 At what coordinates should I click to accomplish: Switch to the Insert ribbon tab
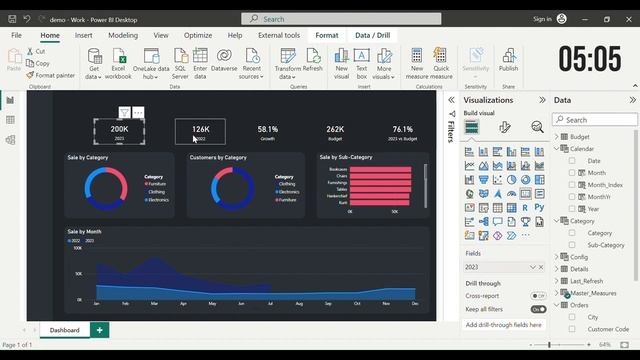coord(83,35)
